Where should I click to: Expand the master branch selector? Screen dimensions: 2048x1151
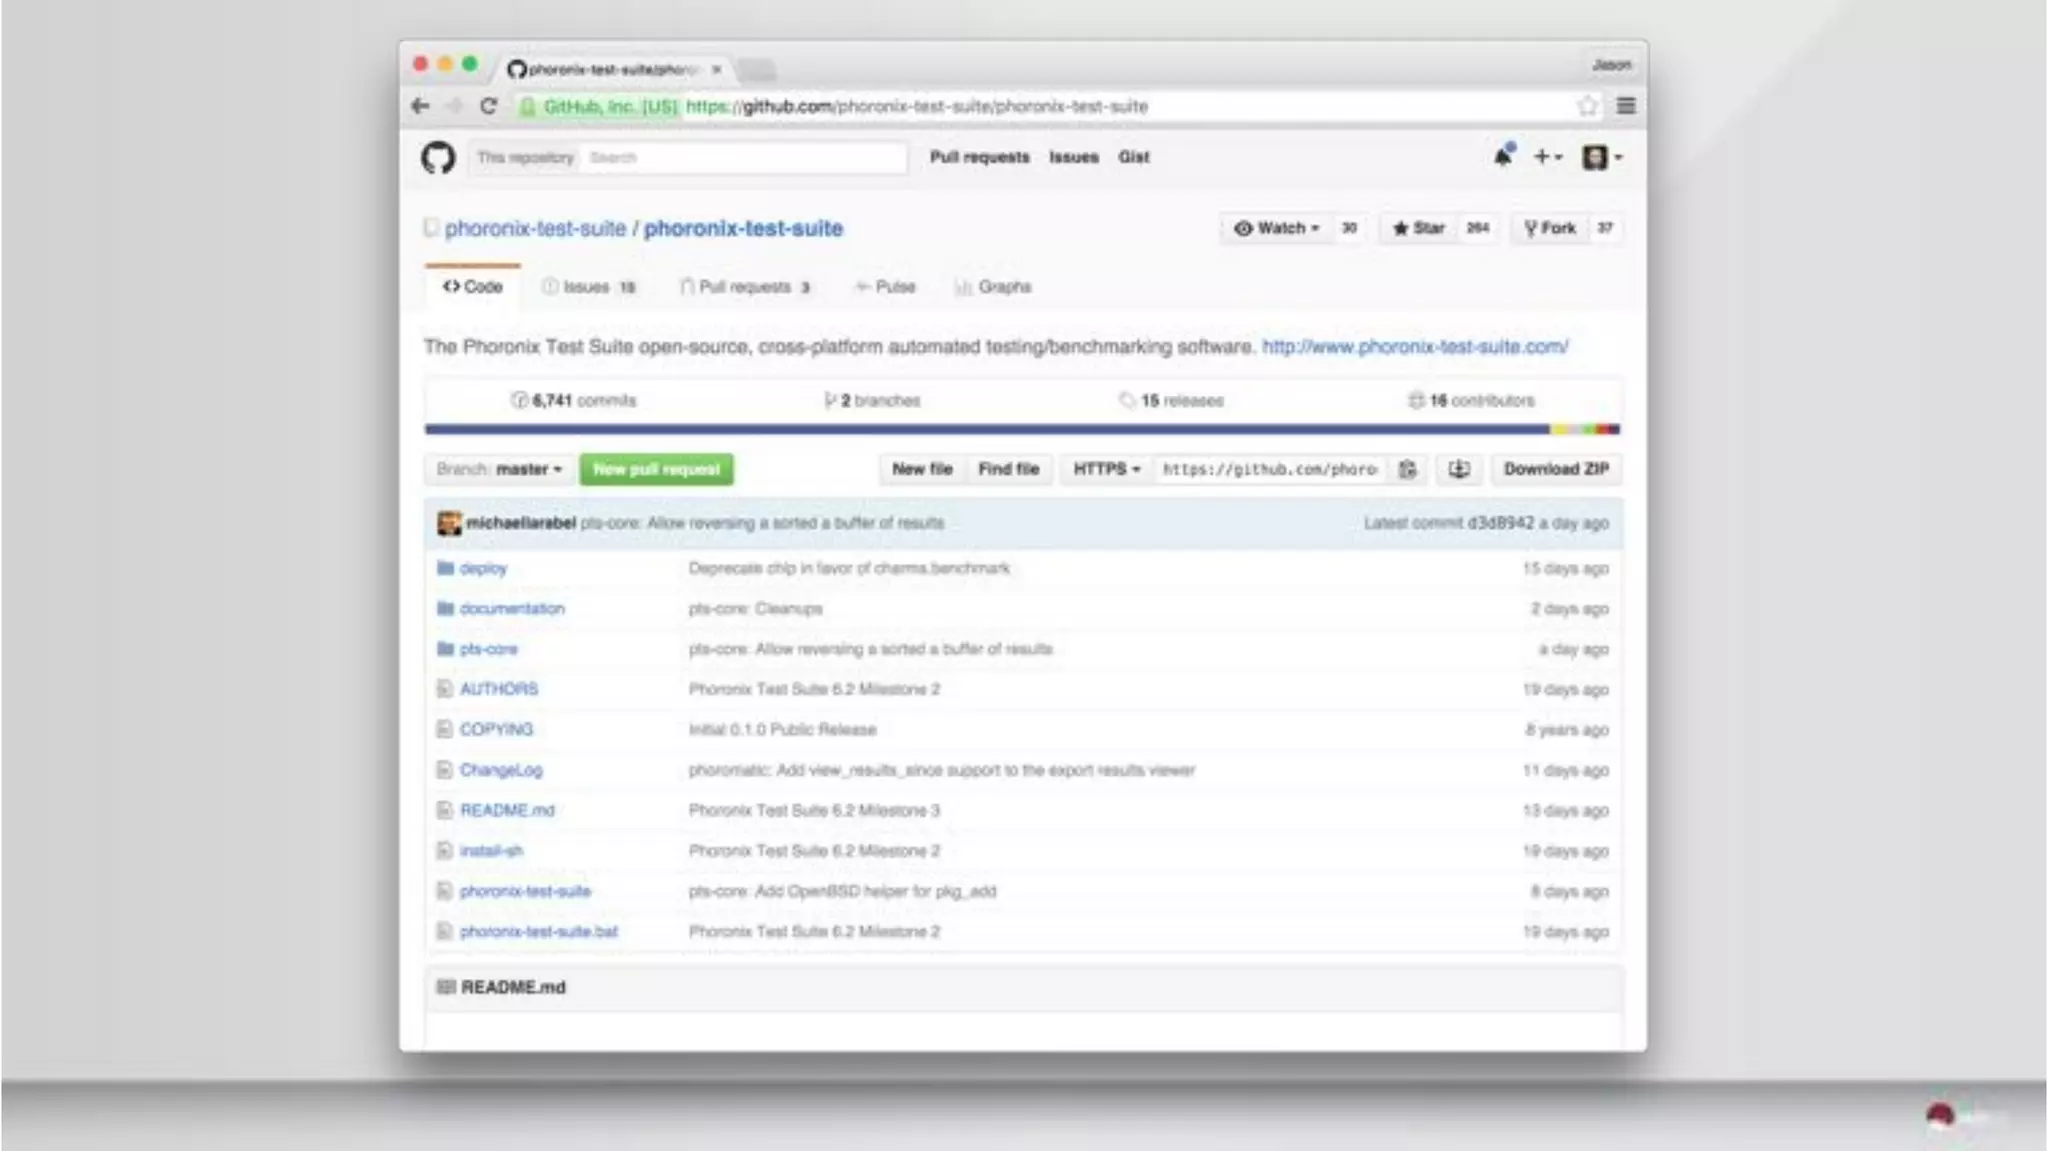click(x=499, y=469)
